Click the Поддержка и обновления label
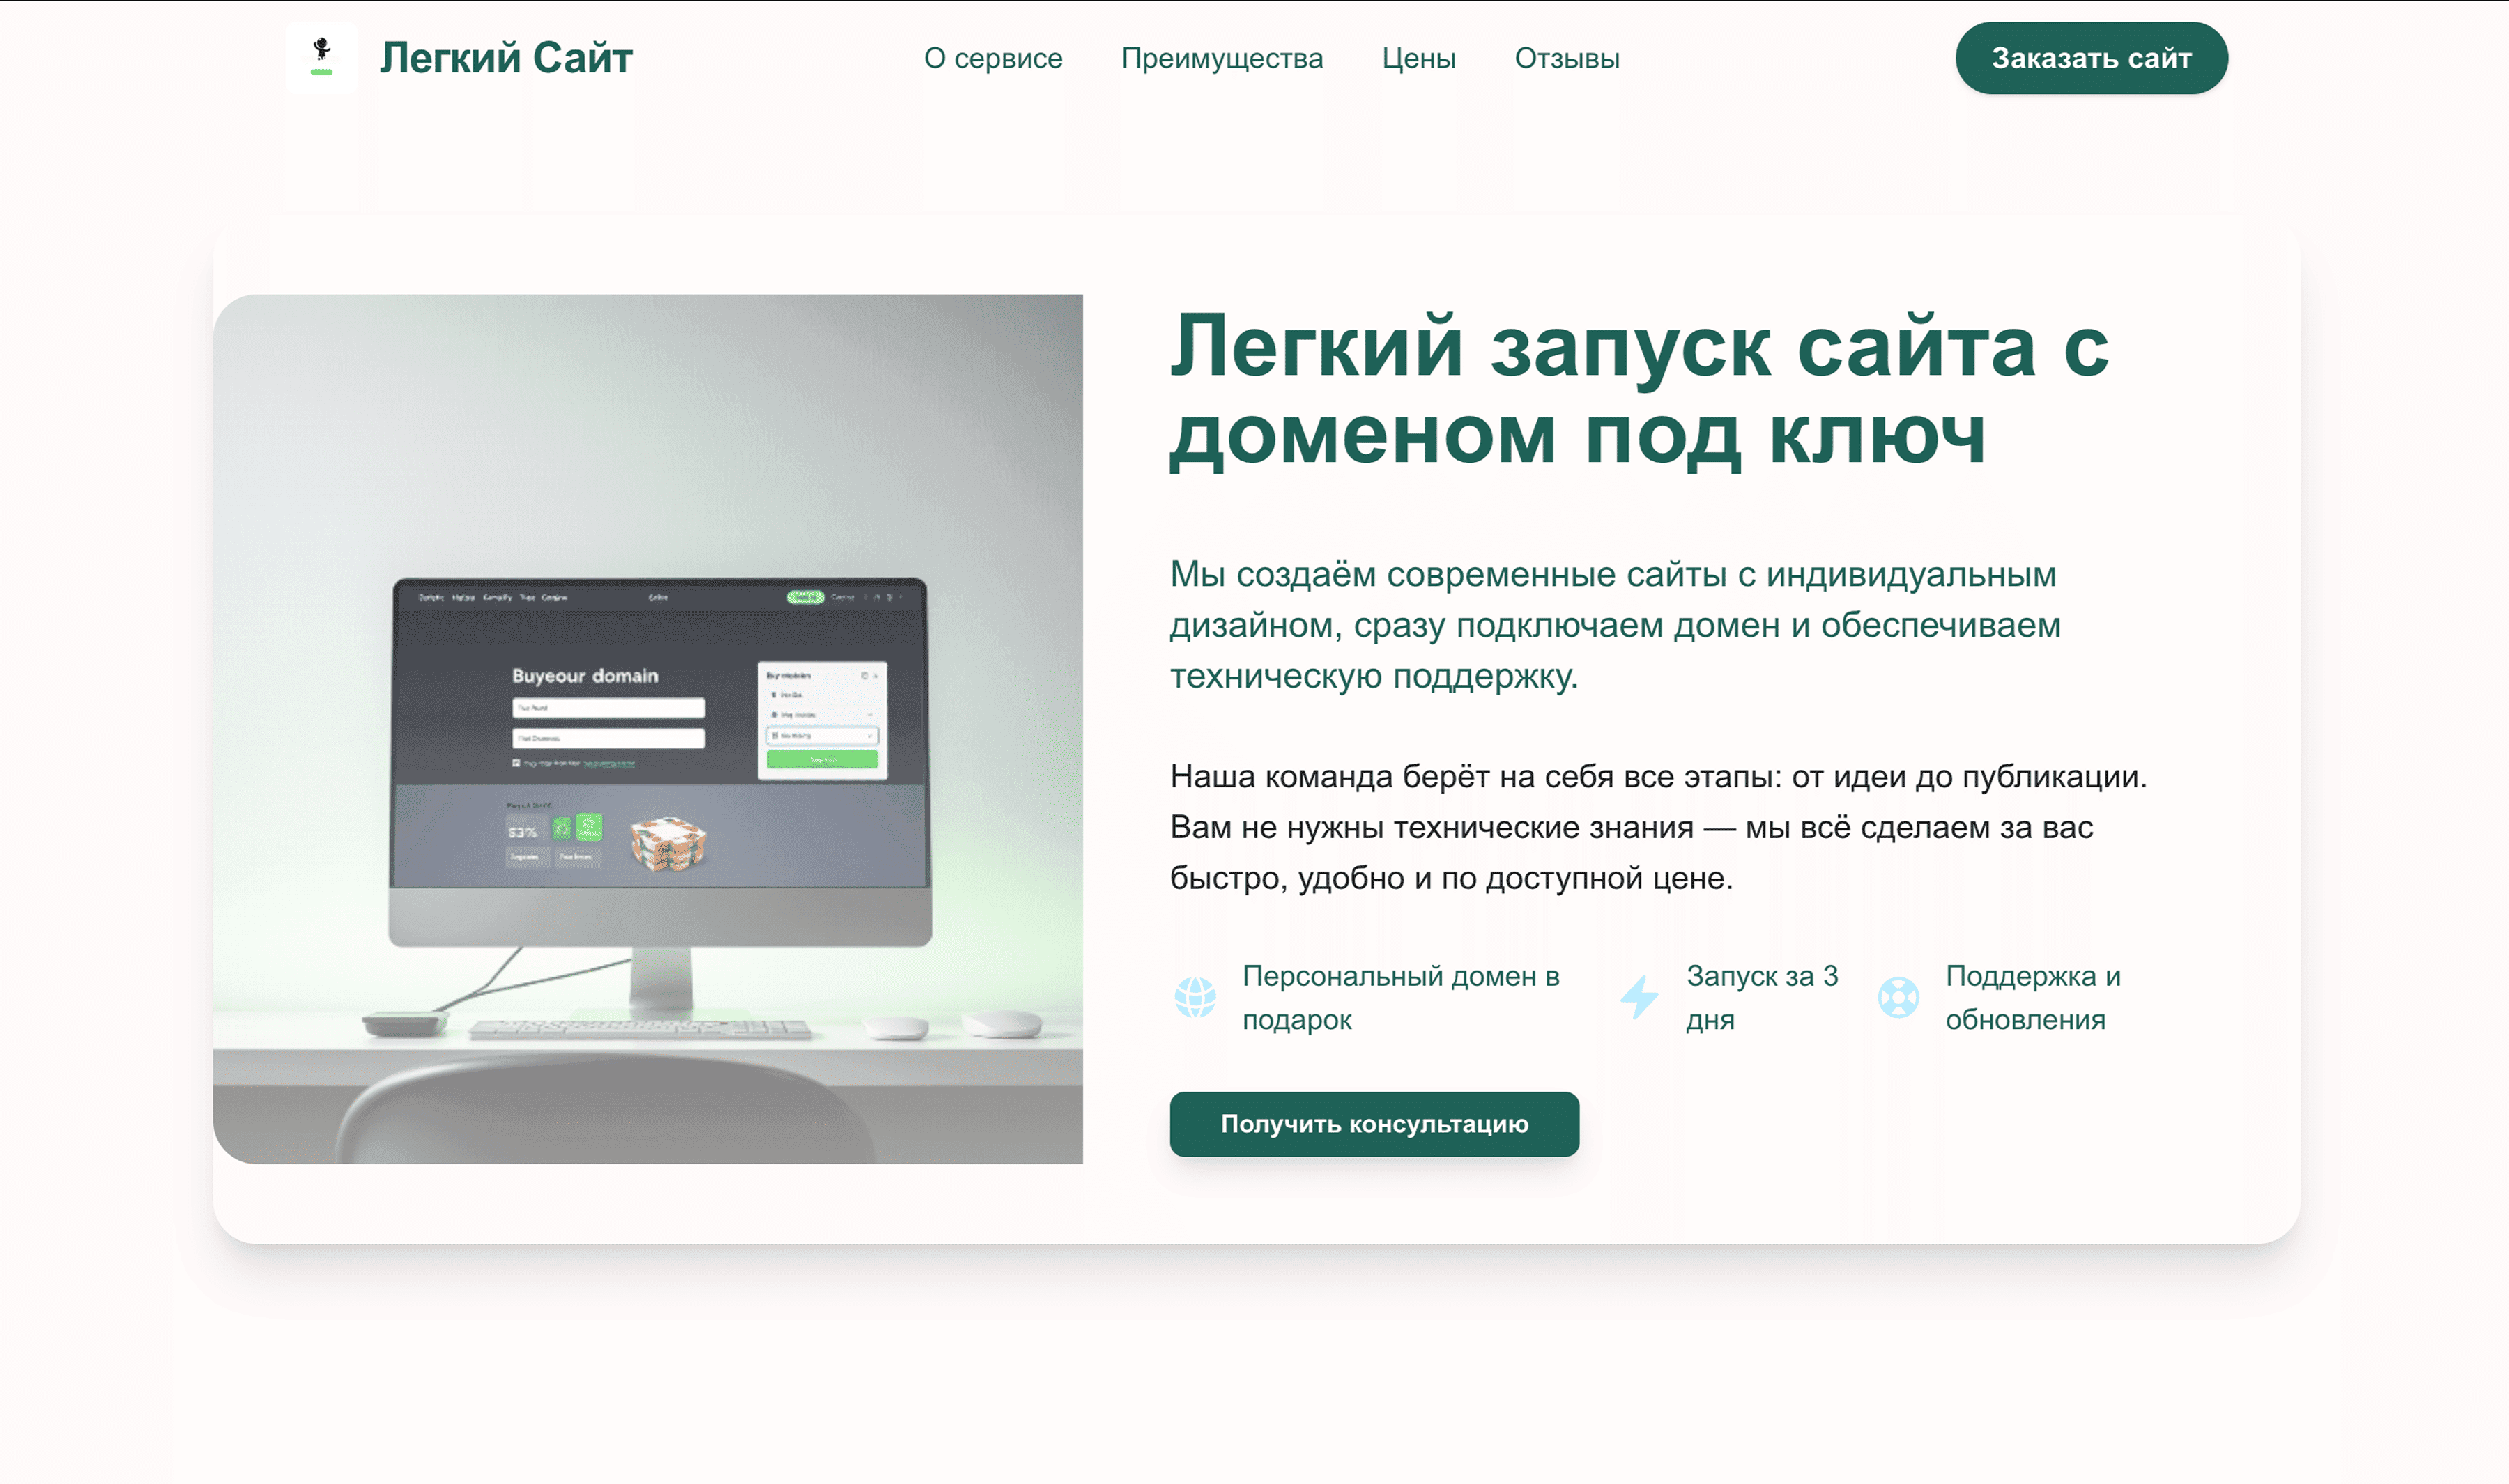 click(x=2032, y=997)
